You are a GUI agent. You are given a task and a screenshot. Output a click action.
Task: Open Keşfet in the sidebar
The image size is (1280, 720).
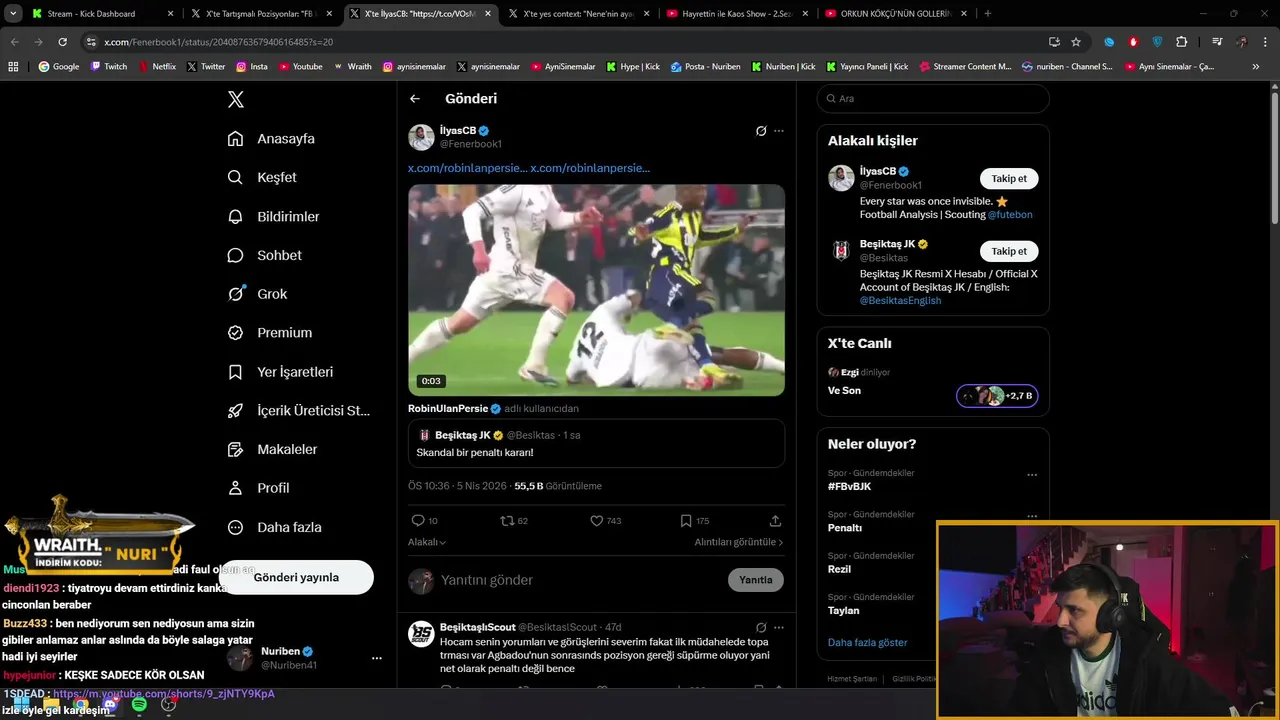(263, 177)
